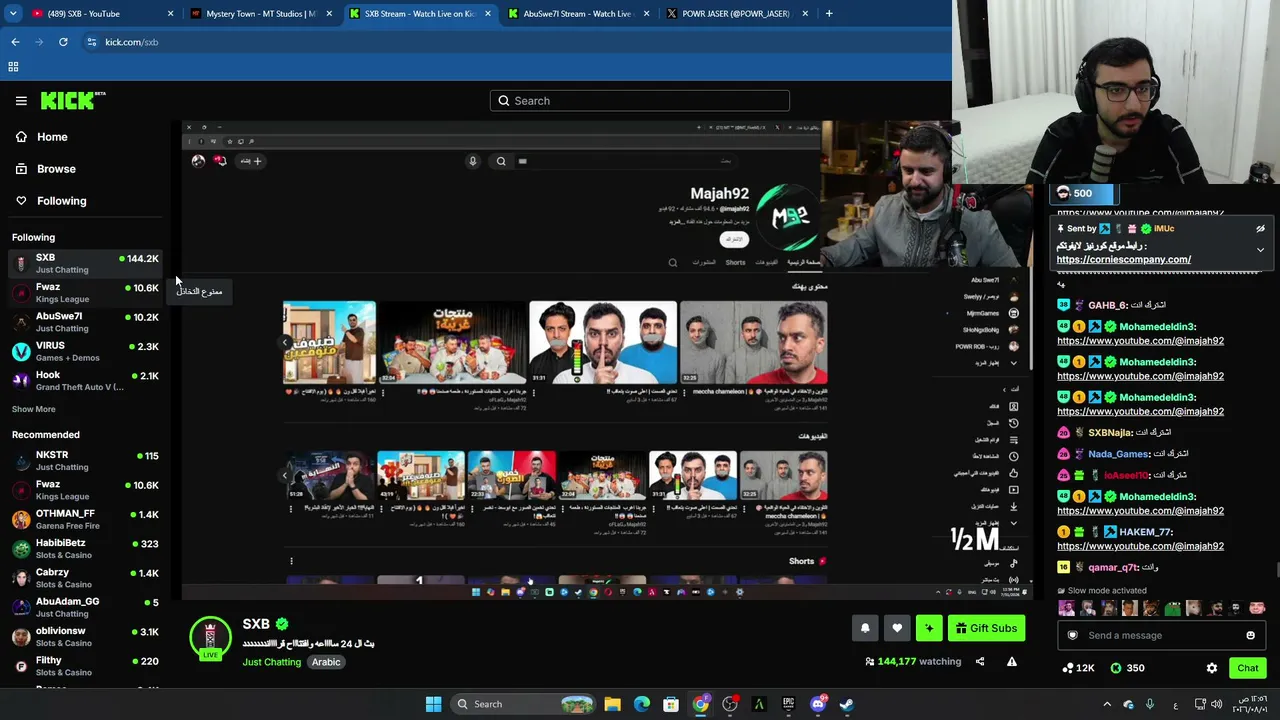Open AbuSwe7l channel in Following list
The width and height of the screenshot is (1280, 720).
[x=84, y=322]
